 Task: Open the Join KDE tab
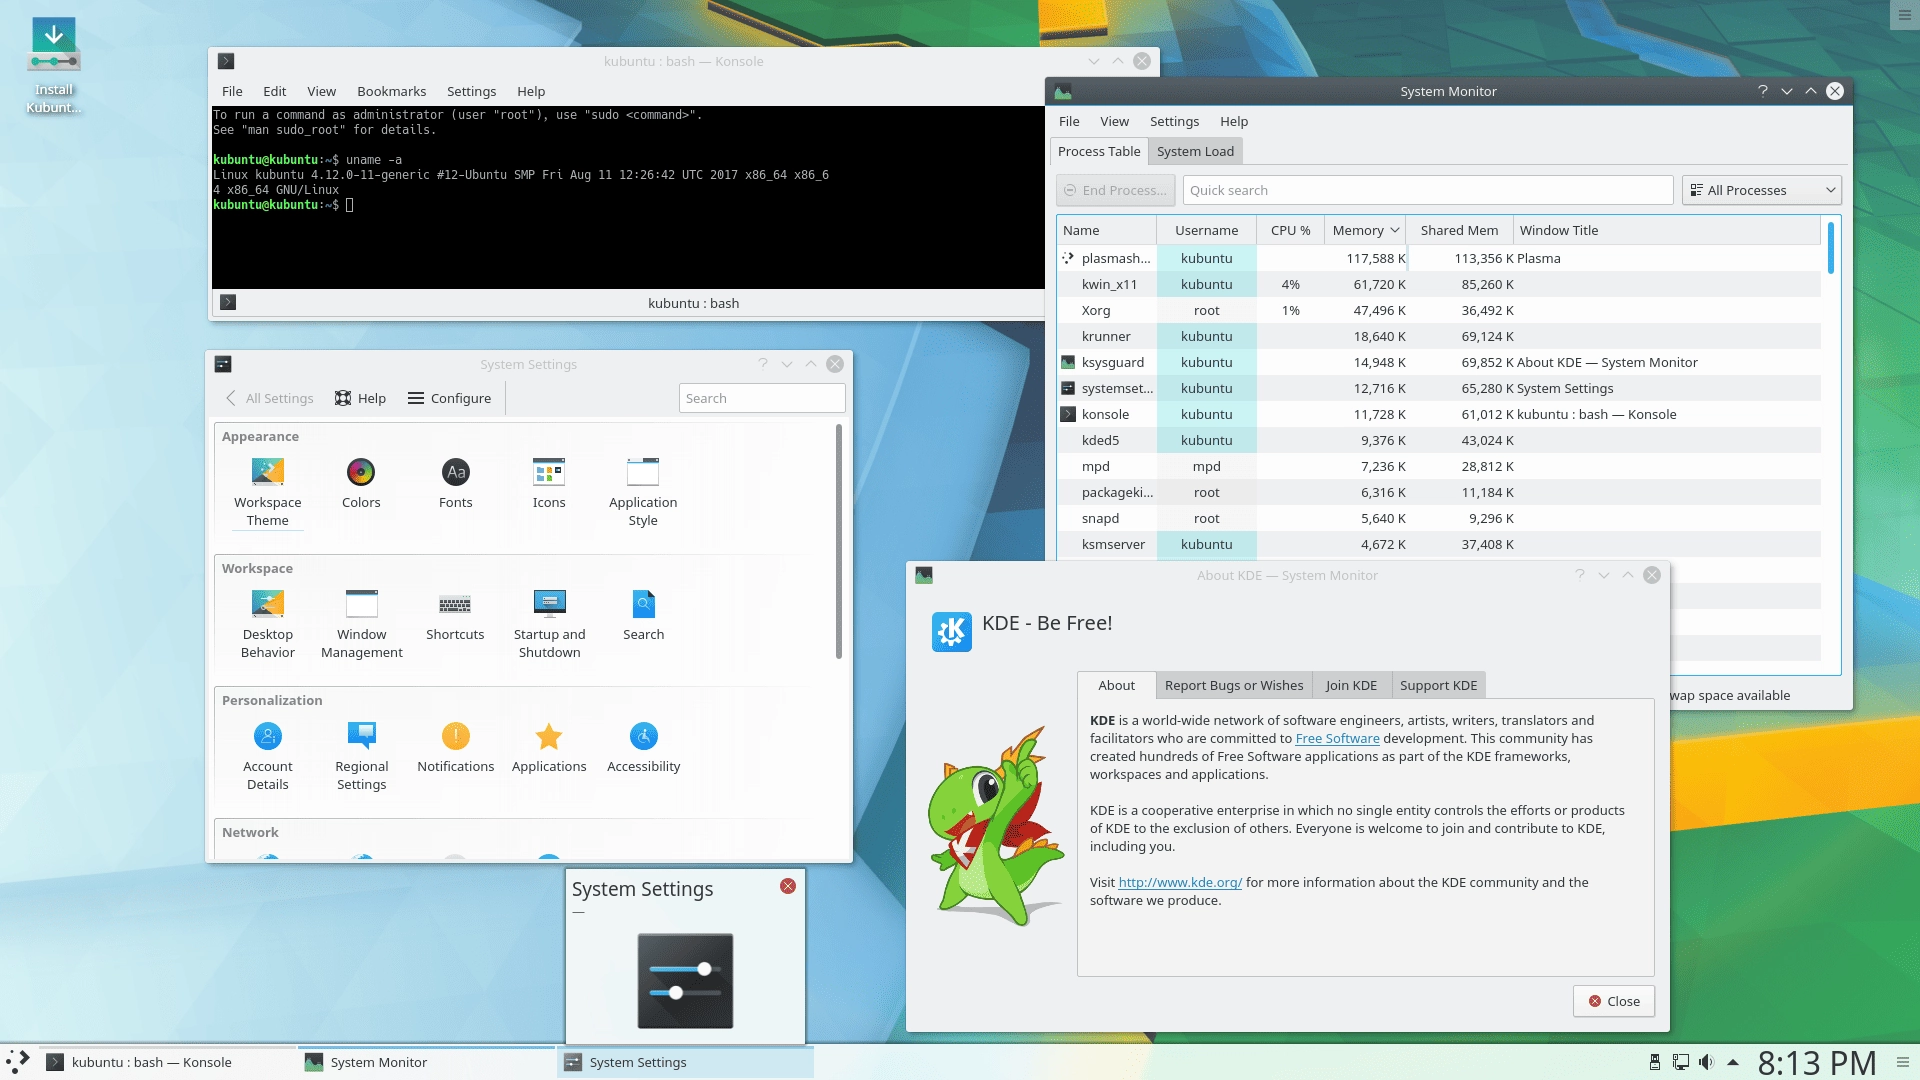[1351, 685]
